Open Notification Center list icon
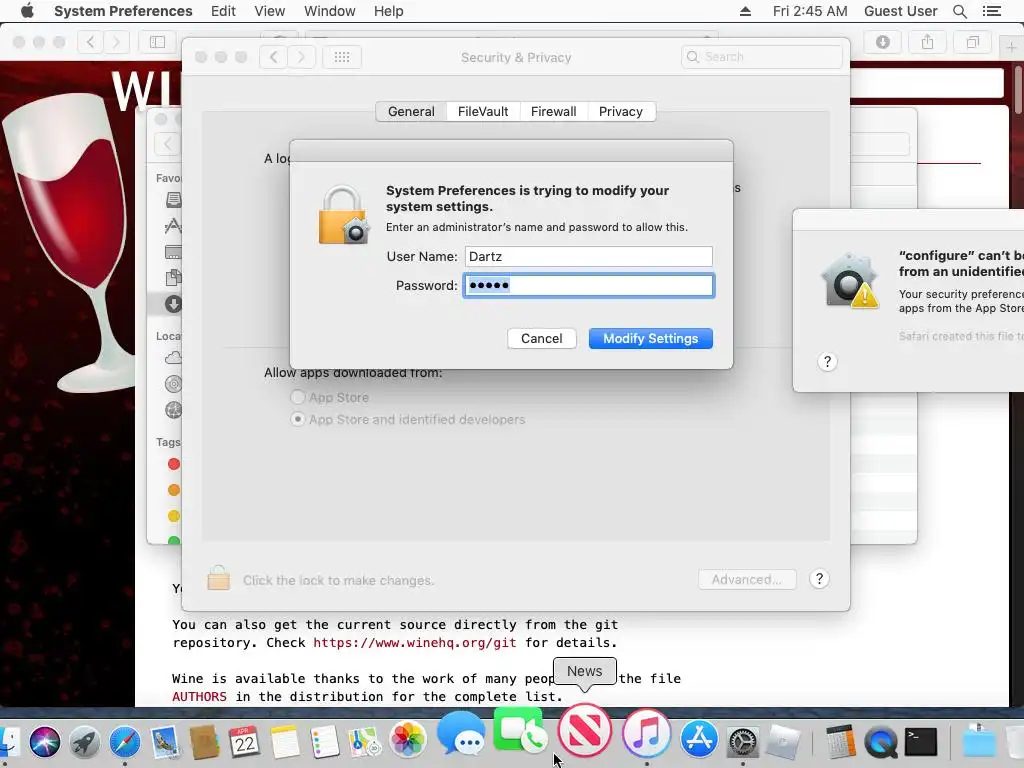The width and height of the screenshot is (1024, 768). [x=991, y=11]
